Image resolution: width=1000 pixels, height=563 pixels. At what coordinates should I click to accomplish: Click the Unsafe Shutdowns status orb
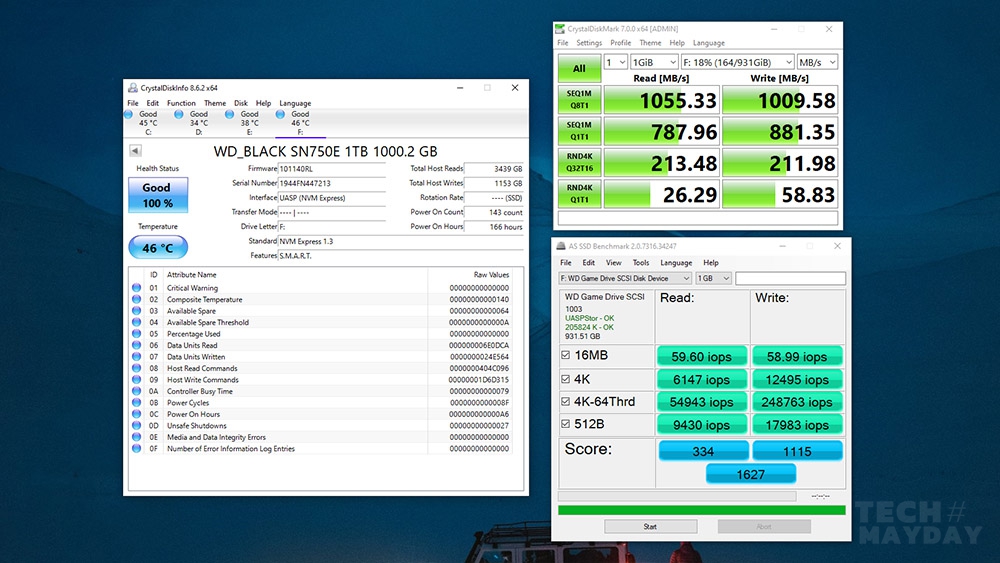pos(136,425)
